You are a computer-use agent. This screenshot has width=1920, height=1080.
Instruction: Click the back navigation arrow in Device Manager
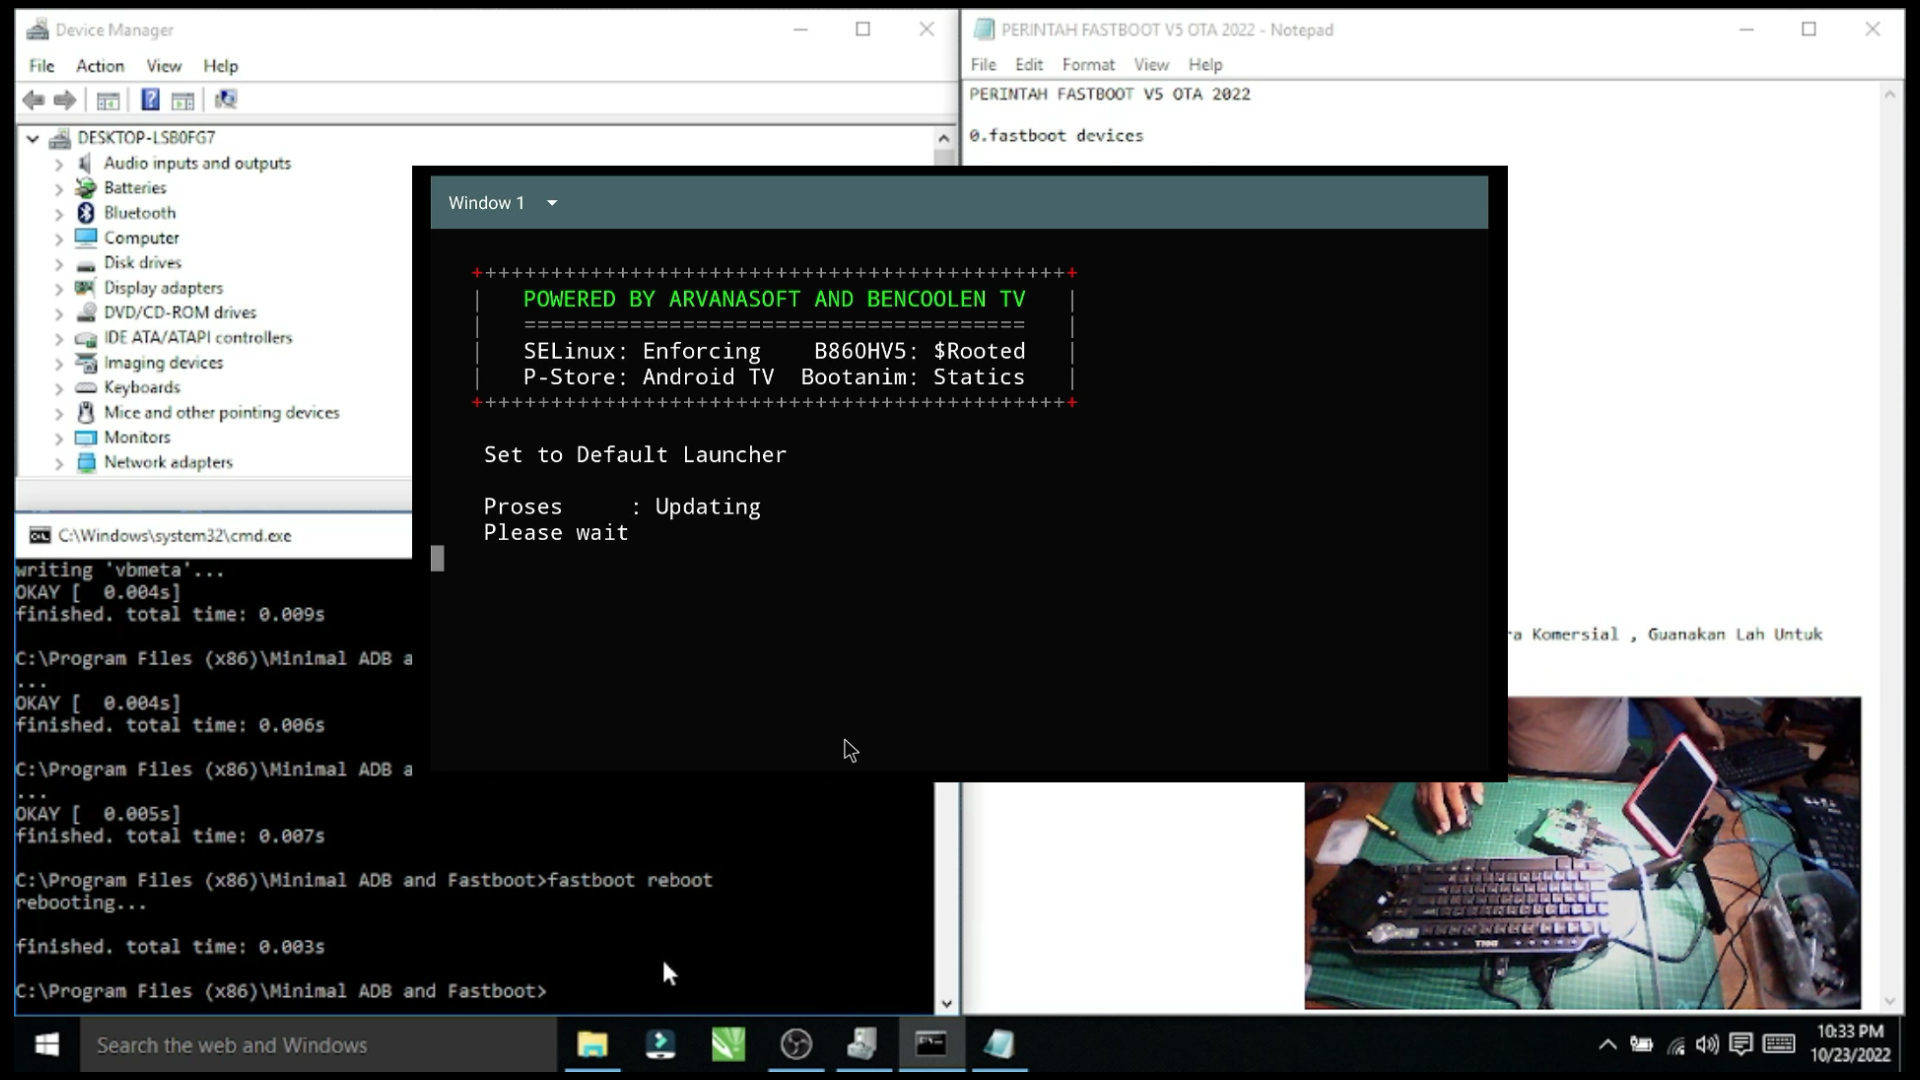(33, 99)
